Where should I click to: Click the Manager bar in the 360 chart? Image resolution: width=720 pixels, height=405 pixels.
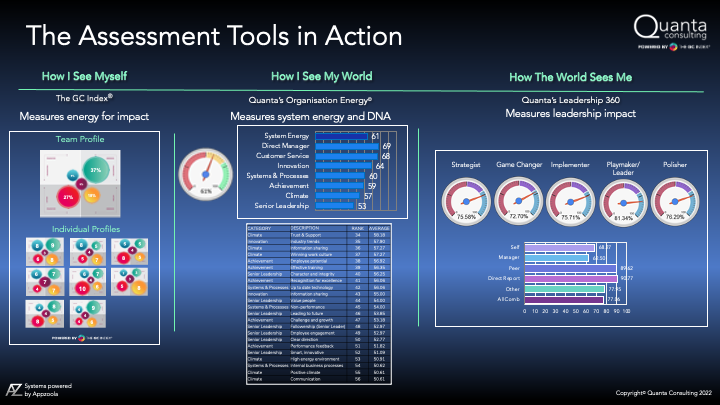557,258
